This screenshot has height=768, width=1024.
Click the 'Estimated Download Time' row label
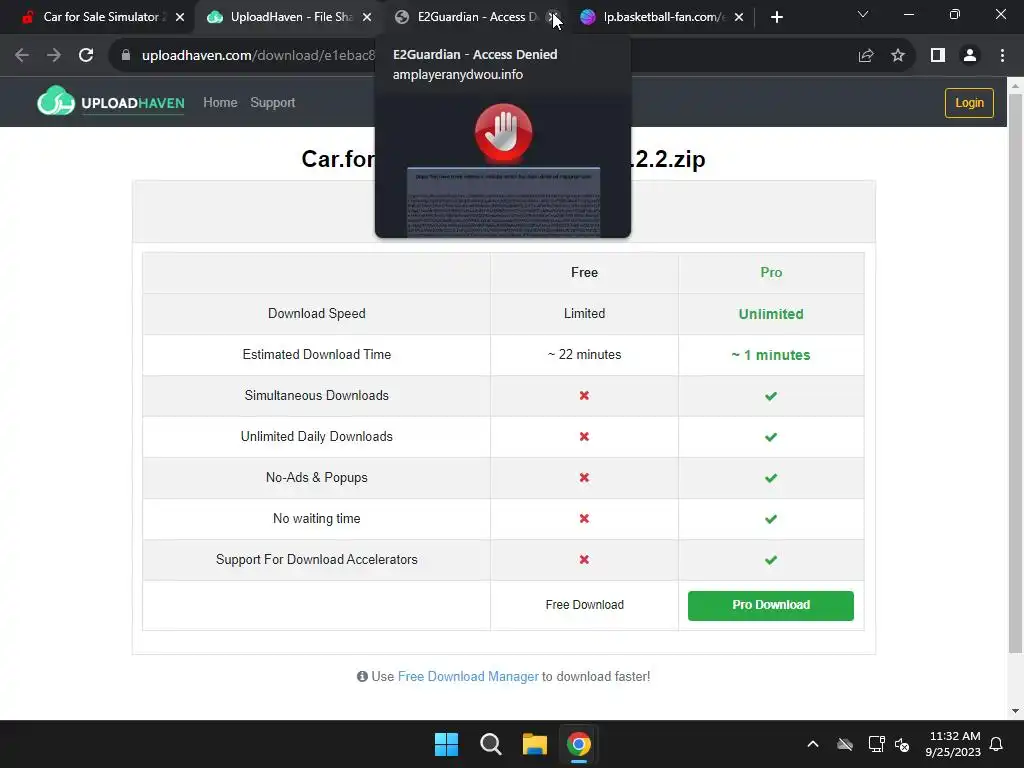point(317,355)
